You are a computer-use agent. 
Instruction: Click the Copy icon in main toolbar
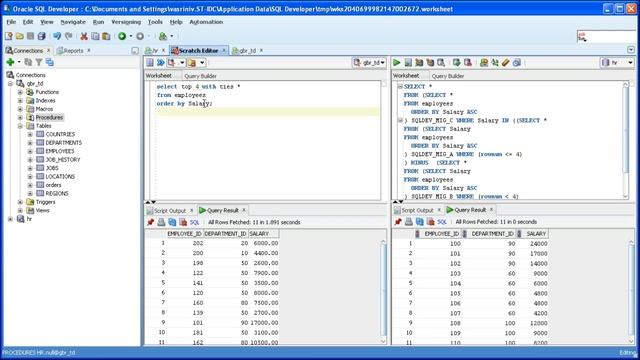coord(95,36)
